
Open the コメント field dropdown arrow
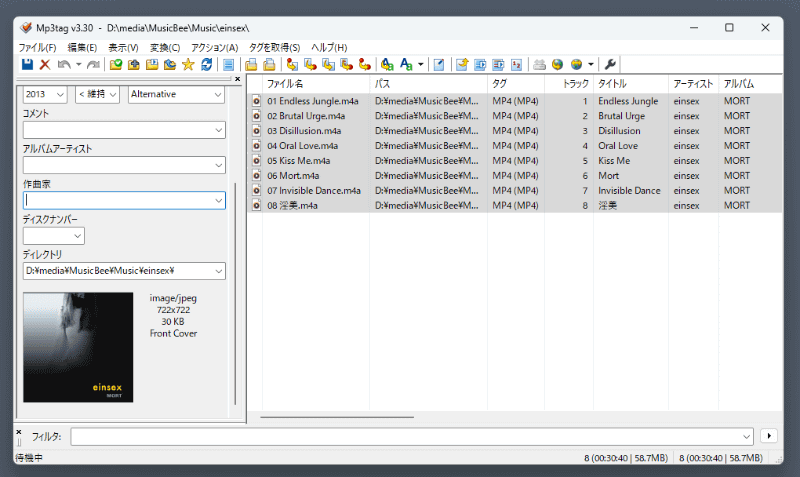(x=218, y=130)
